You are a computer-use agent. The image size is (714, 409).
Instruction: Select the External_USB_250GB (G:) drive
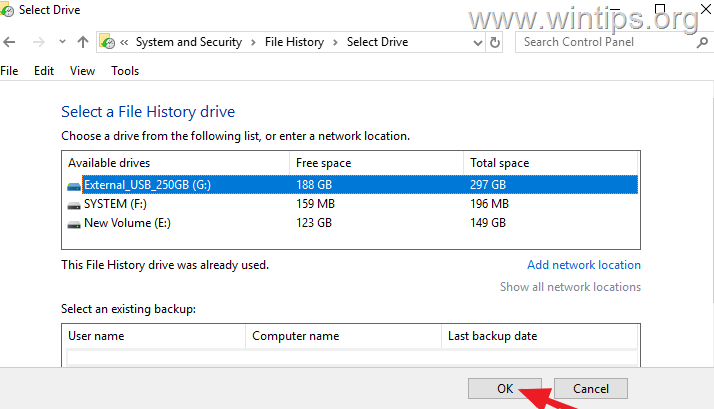352,184
